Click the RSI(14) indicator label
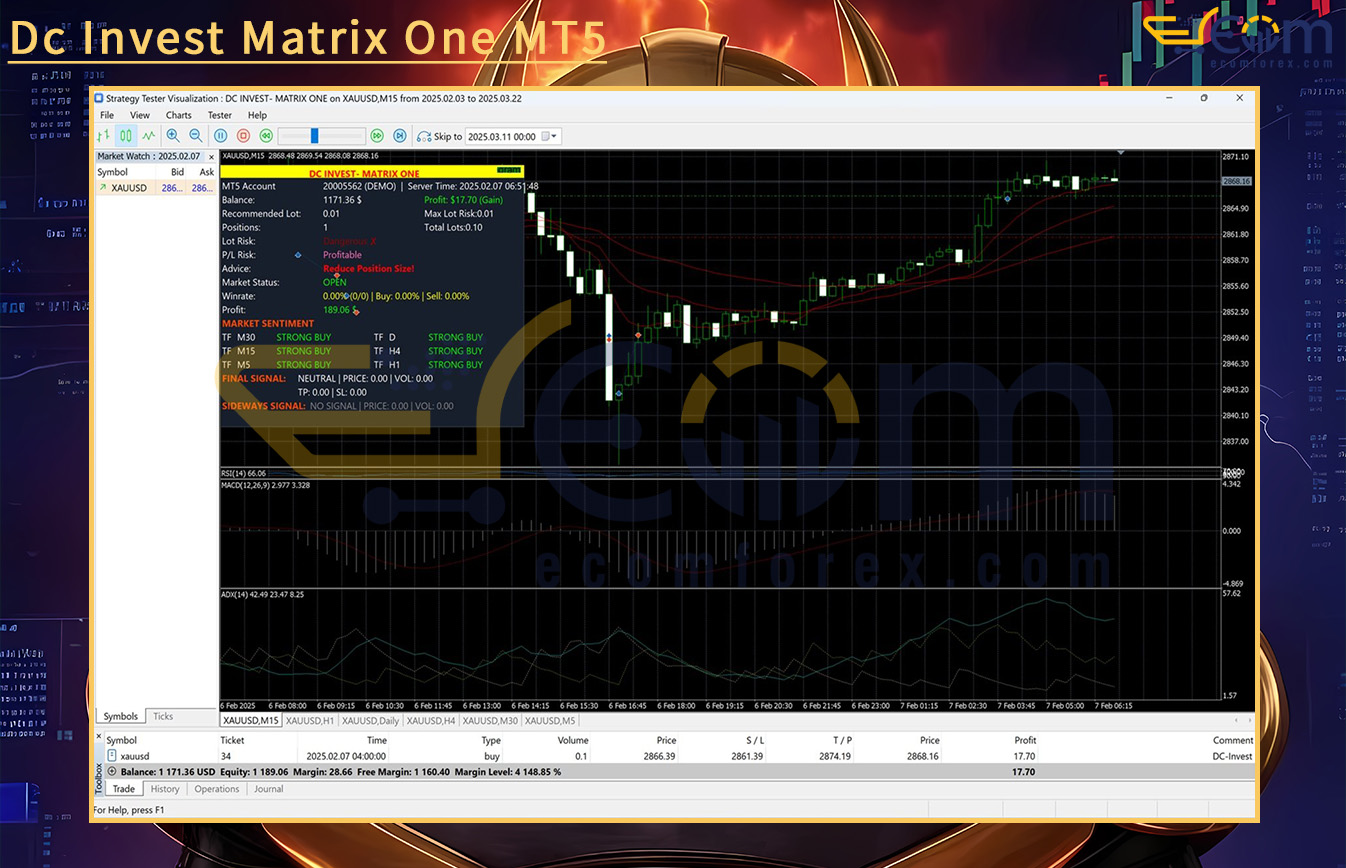The width and height of the screenshot is (1346, 868). pyautogui.click(x=243, y=473)
